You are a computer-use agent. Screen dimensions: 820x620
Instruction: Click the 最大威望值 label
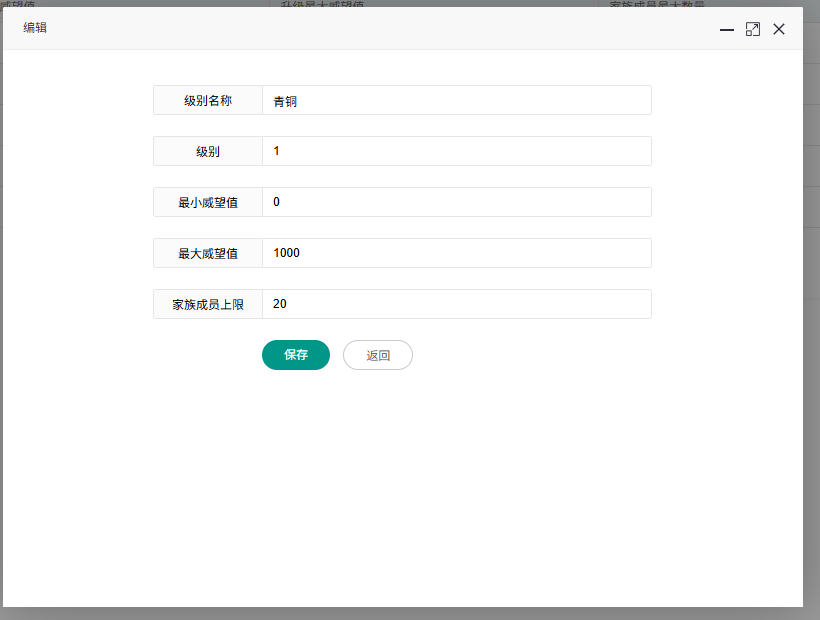(208, 254)
